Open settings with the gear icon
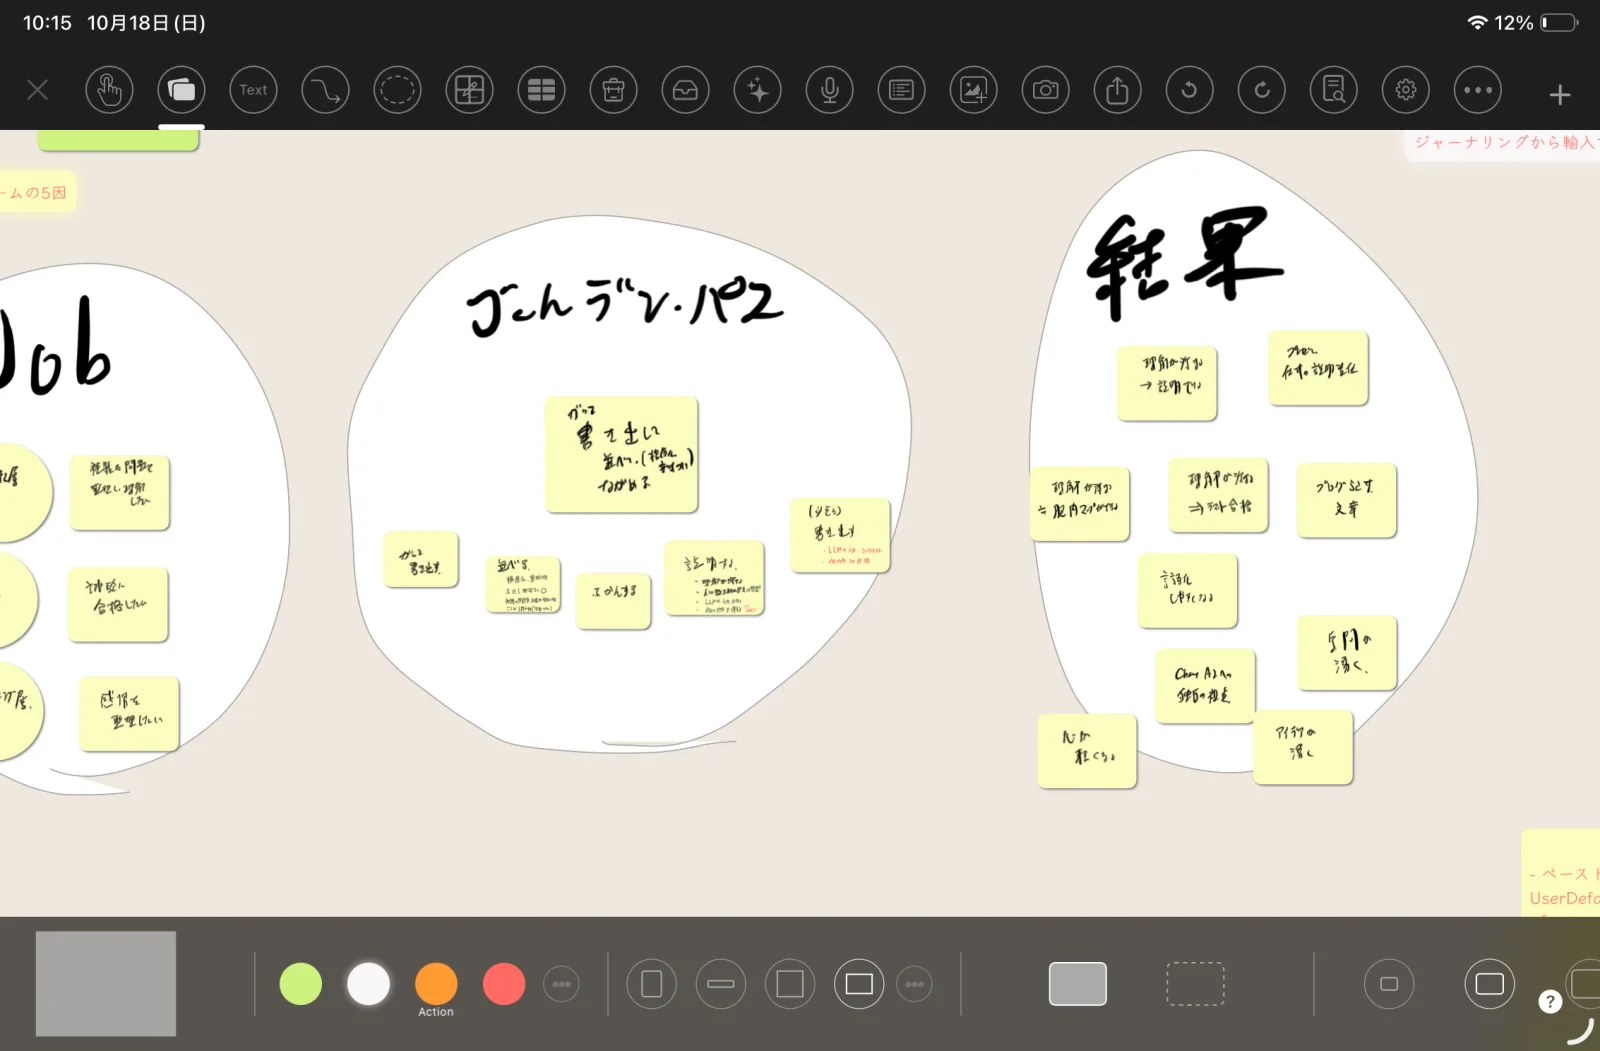1600x1051 pixels. pos(1405,90)
